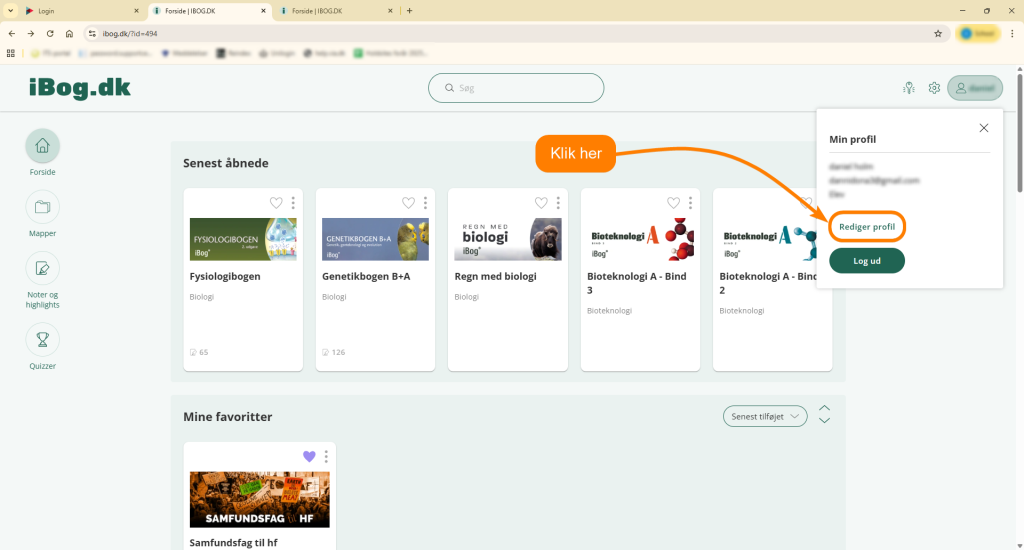Click the Søg search field

click(x=516, y=88)
